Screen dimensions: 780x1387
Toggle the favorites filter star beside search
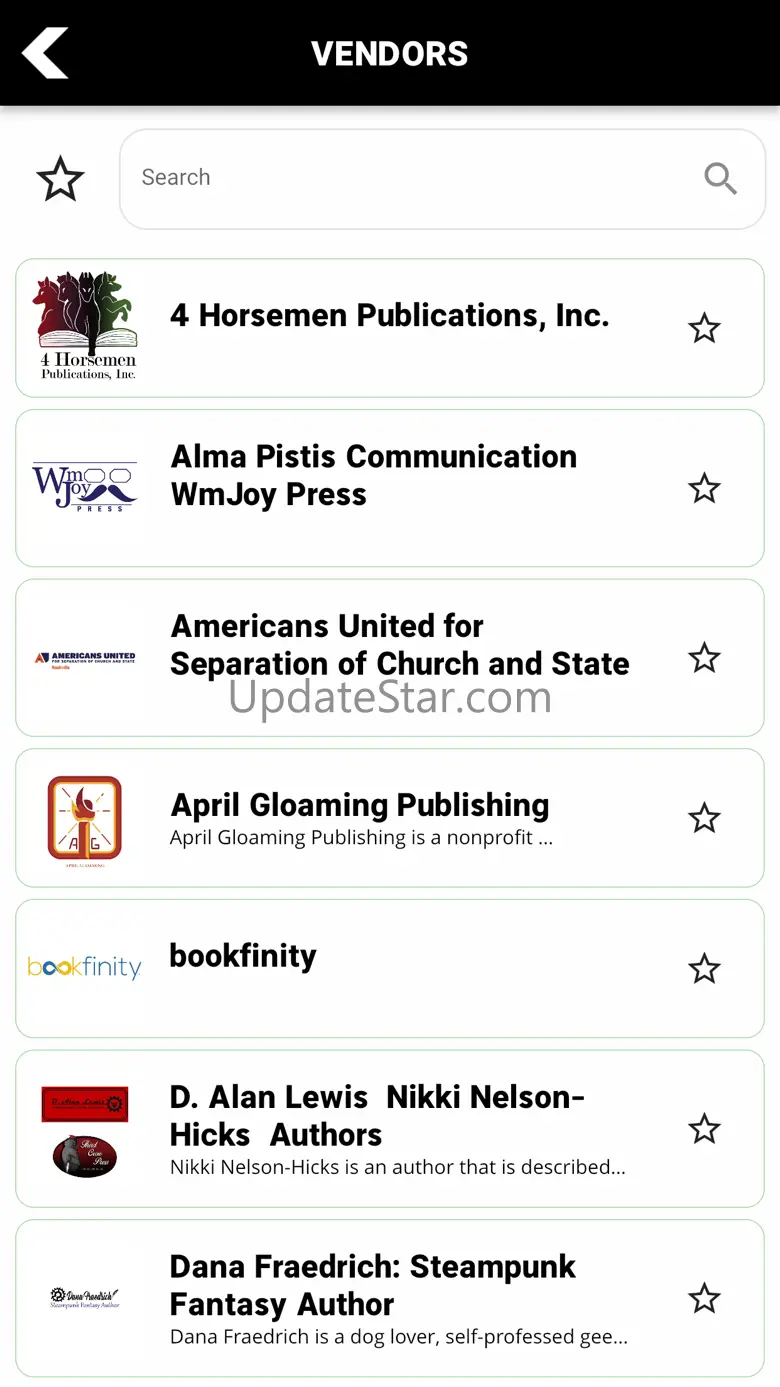coord(60,179)
